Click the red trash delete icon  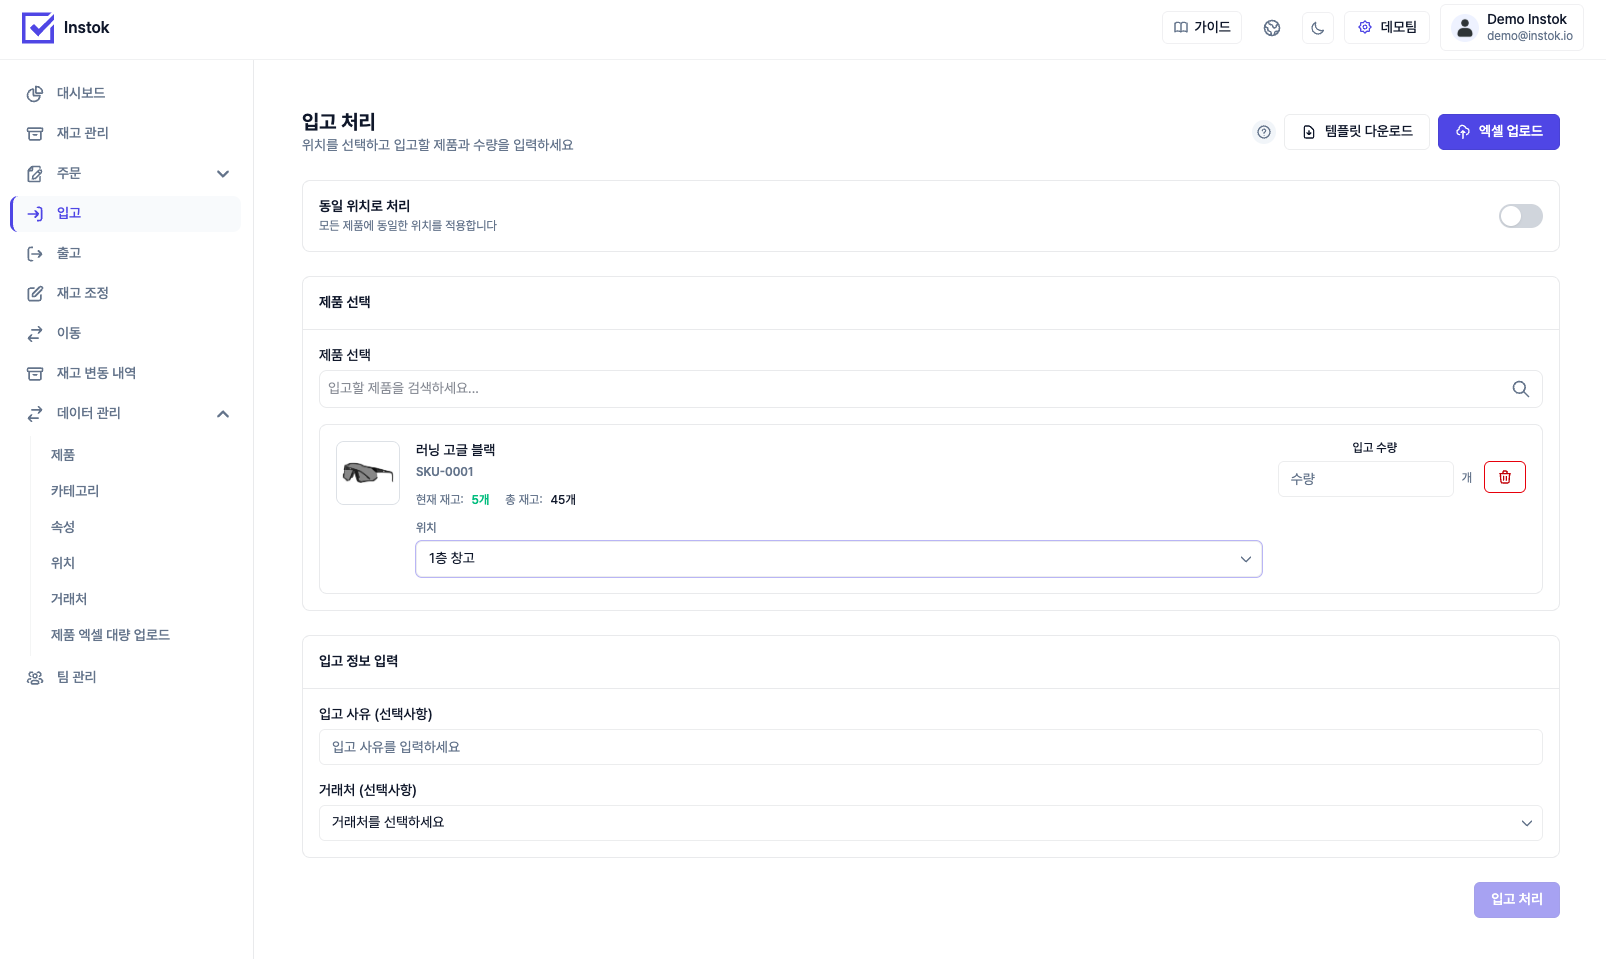coord(1504,477)
